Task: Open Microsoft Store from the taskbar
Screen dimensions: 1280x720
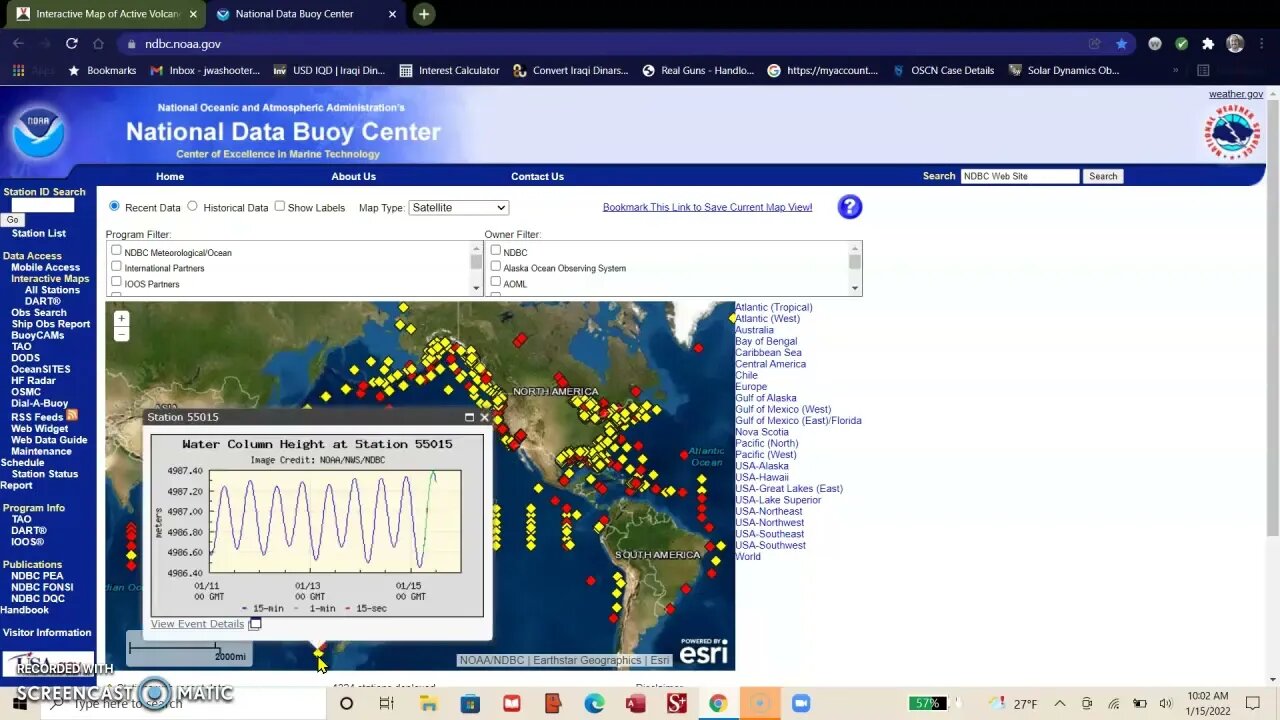Action: [470, 704]
